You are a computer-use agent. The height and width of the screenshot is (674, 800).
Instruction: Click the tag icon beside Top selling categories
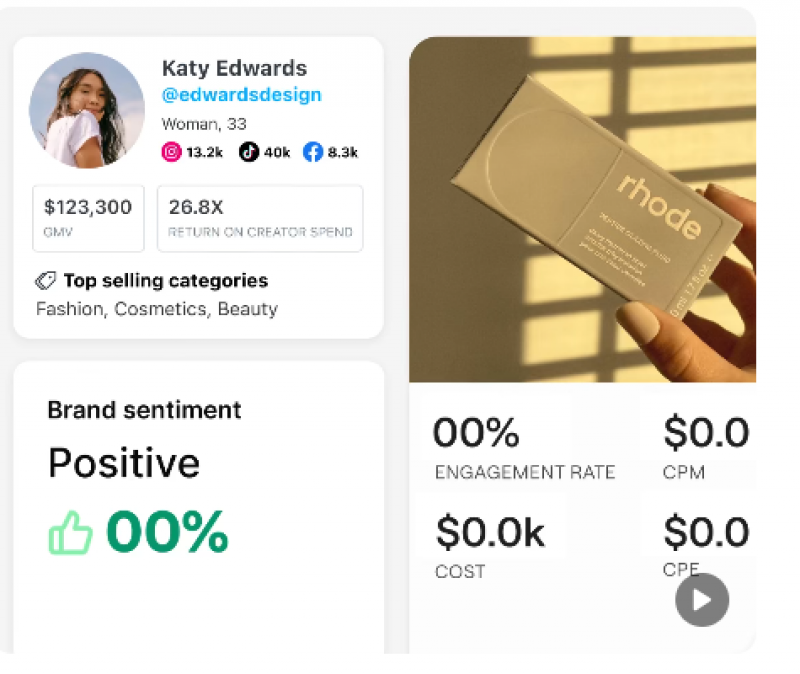click(x=45, y=281)
